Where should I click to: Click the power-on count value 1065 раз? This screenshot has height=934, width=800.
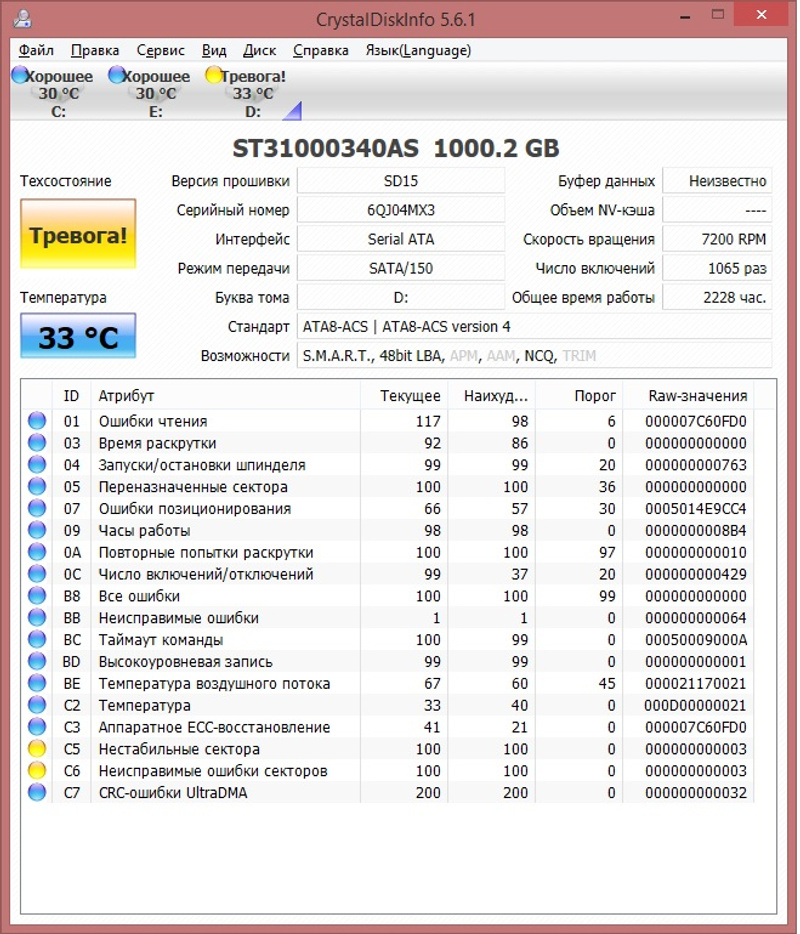[x=717, y=268]
